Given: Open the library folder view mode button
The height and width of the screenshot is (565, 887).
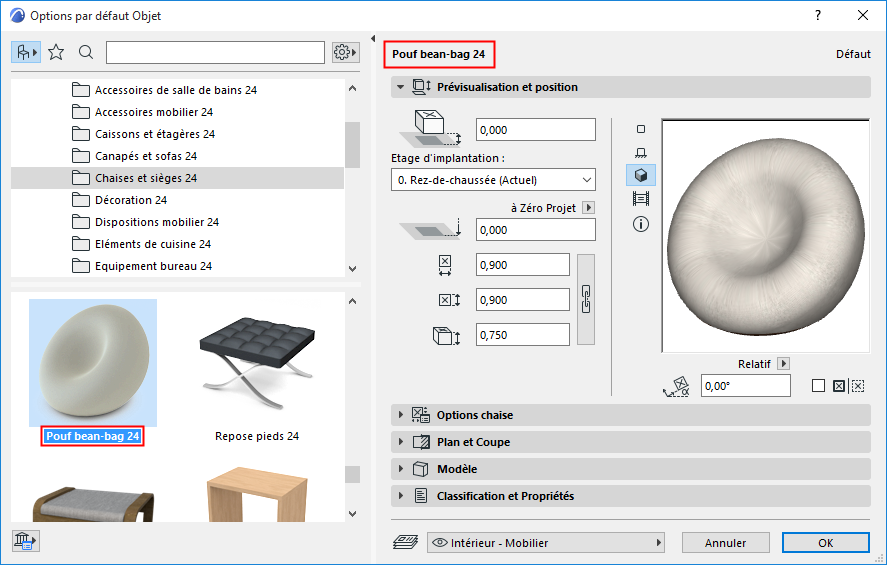Looking at the screenshot, I should click(x=26, y=53).
